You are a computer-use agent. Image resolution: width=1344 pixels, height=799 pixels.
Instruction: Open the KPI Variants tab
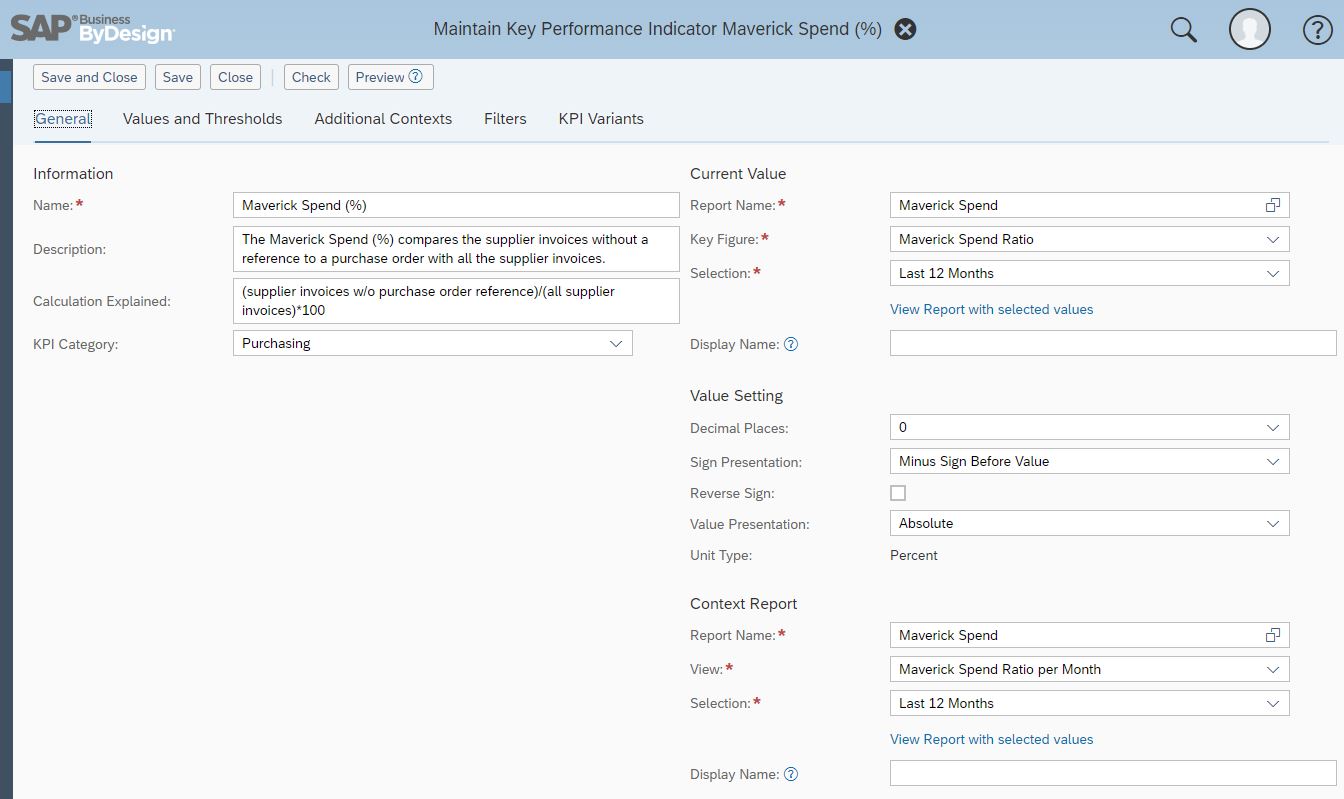pyautogui.click(x=600, y=118)
